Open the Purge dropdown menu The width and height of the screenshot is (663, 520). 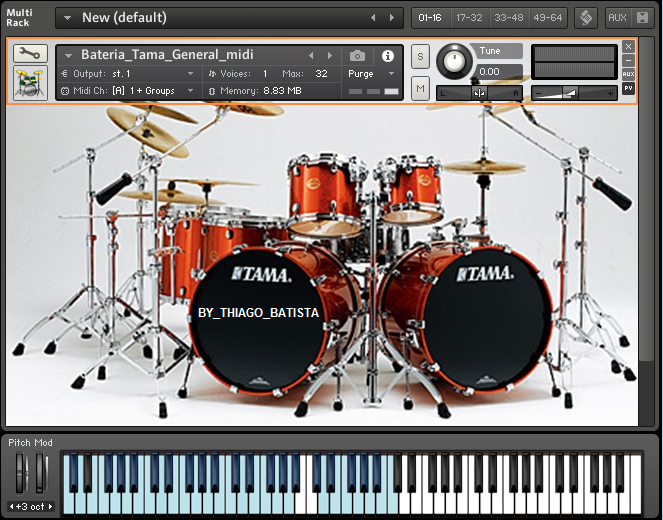click(x=392, y=74)
